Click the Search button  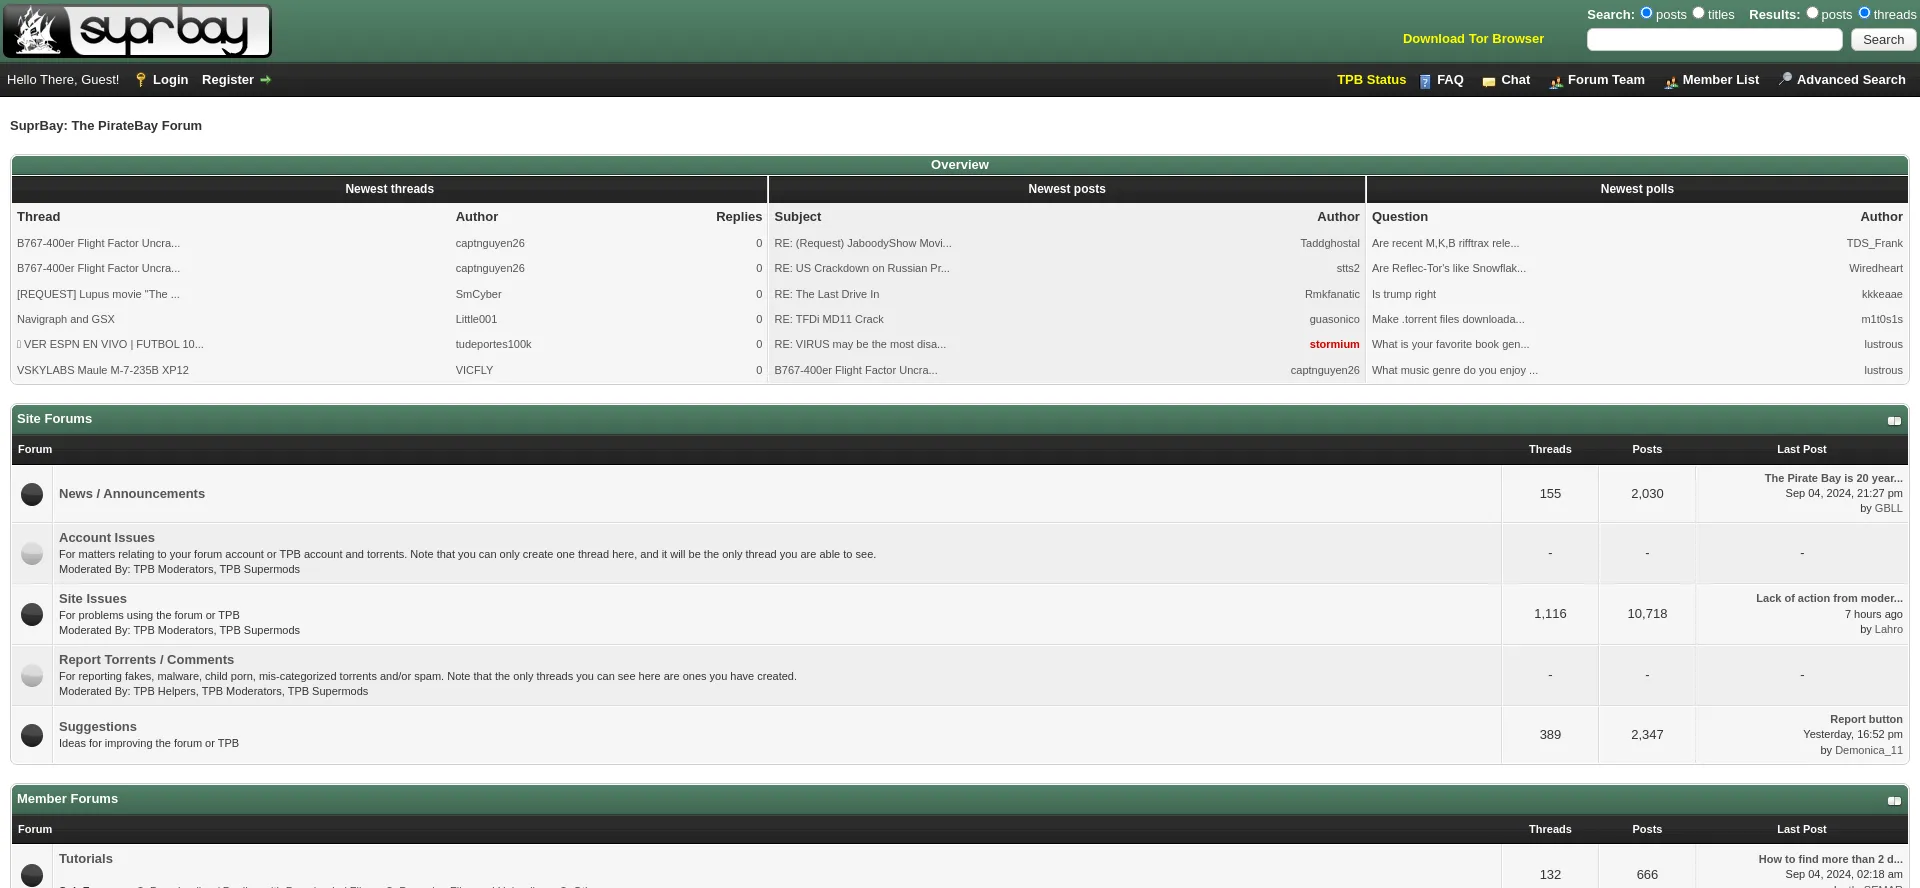(x=1883, y=40)
